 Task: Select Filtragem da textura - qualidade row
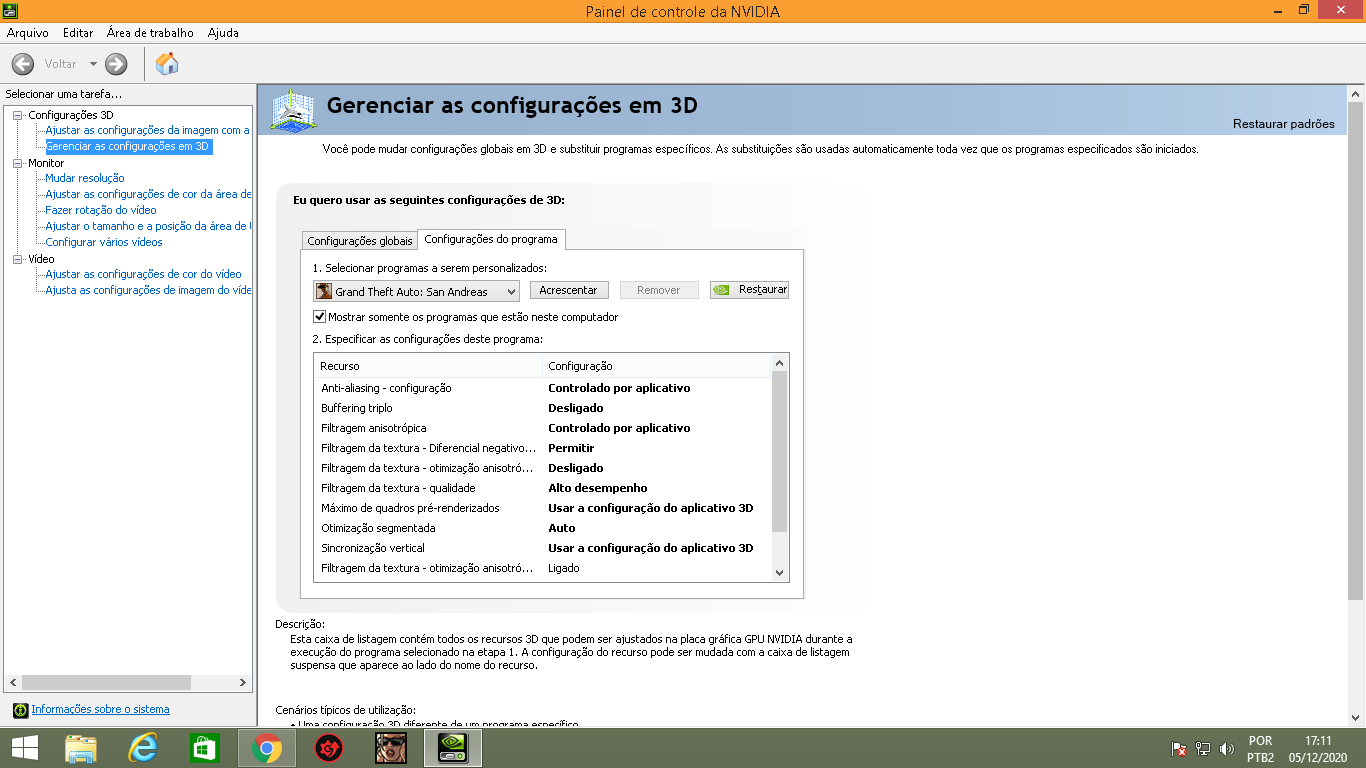pos(544,488)
